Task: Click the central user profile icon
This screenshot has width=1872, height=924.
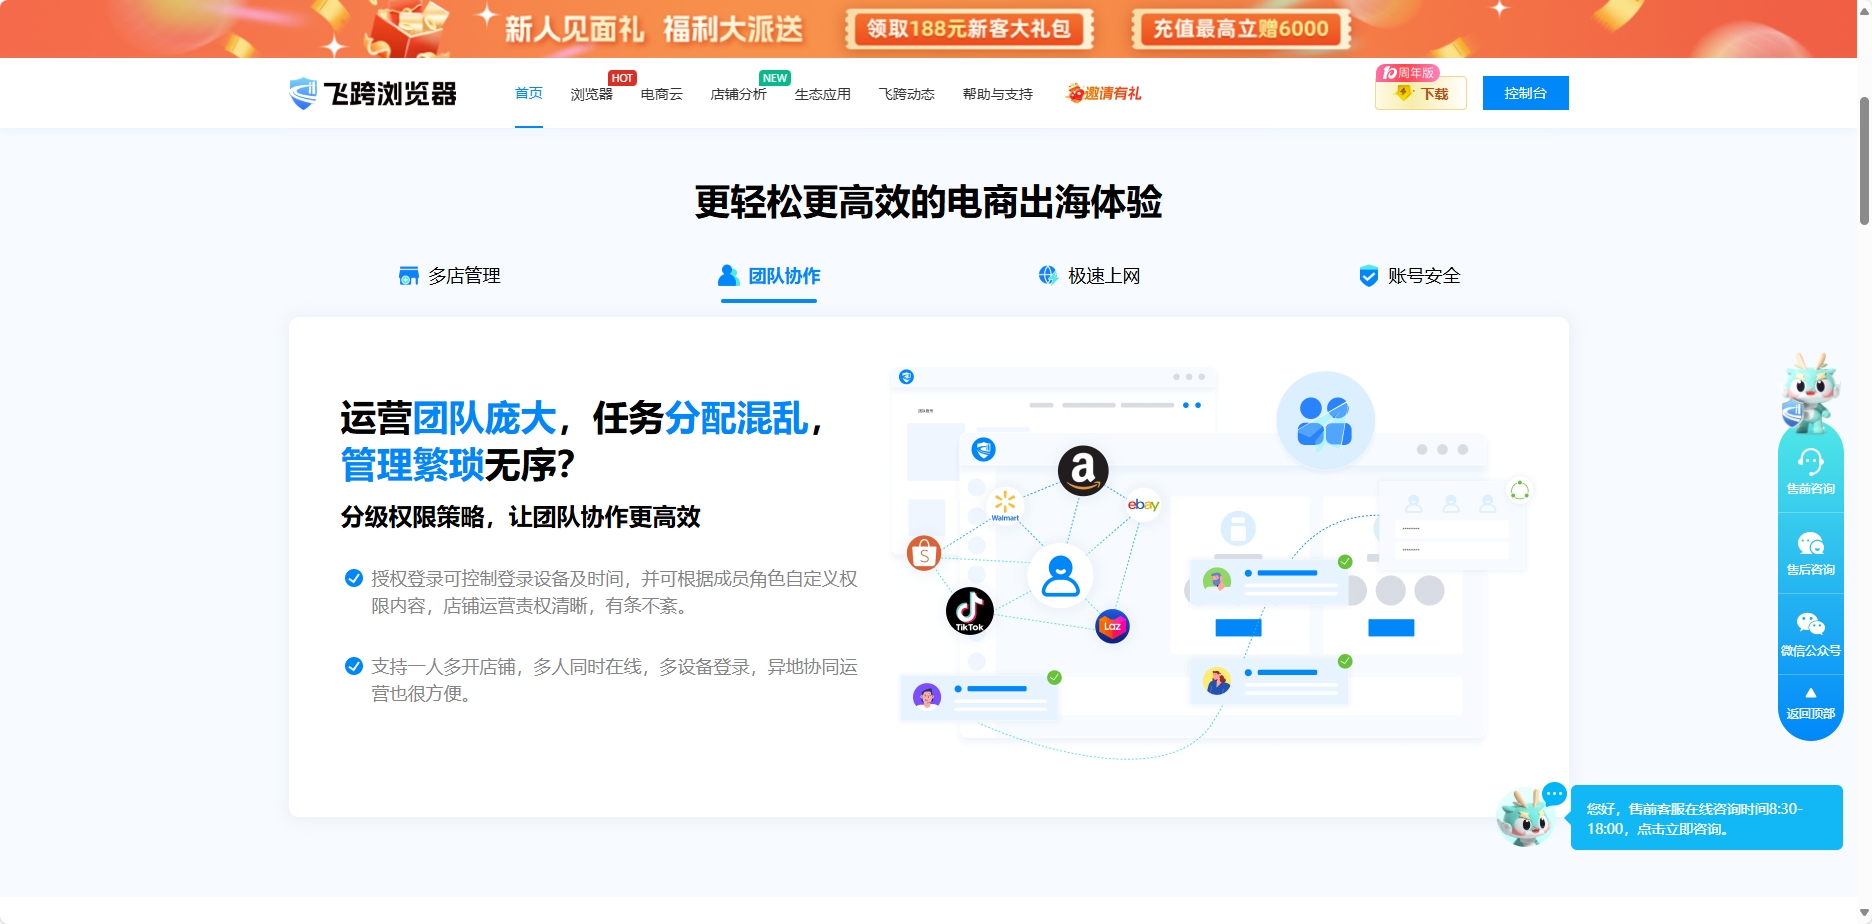Action: pyautogui.click(x=1060, y=577)
